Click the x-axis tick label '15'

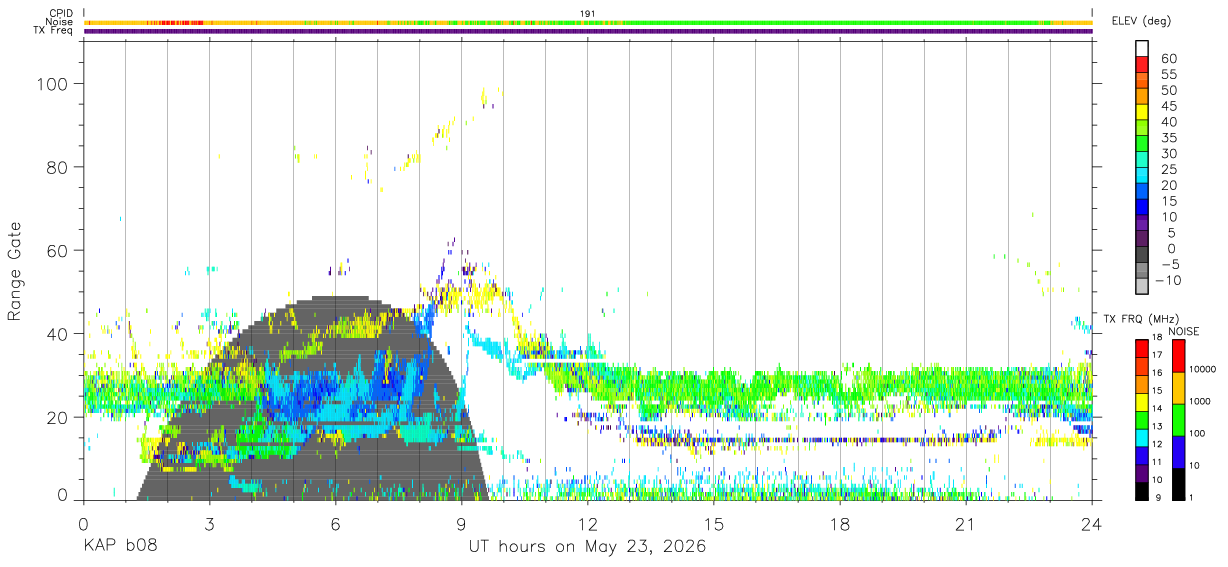coord(714,524)
